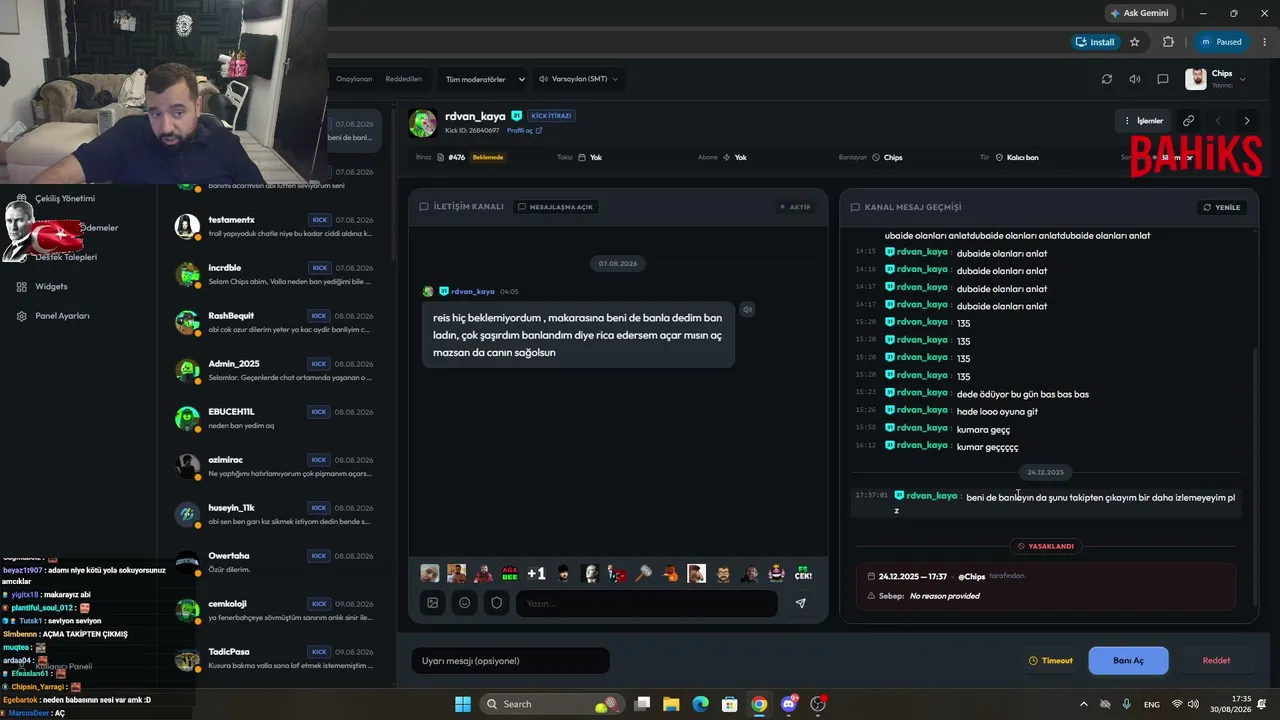The image size is (1280, 720).
Task: Open browser extensions puzzle icon
Action: click(1168, 42)
